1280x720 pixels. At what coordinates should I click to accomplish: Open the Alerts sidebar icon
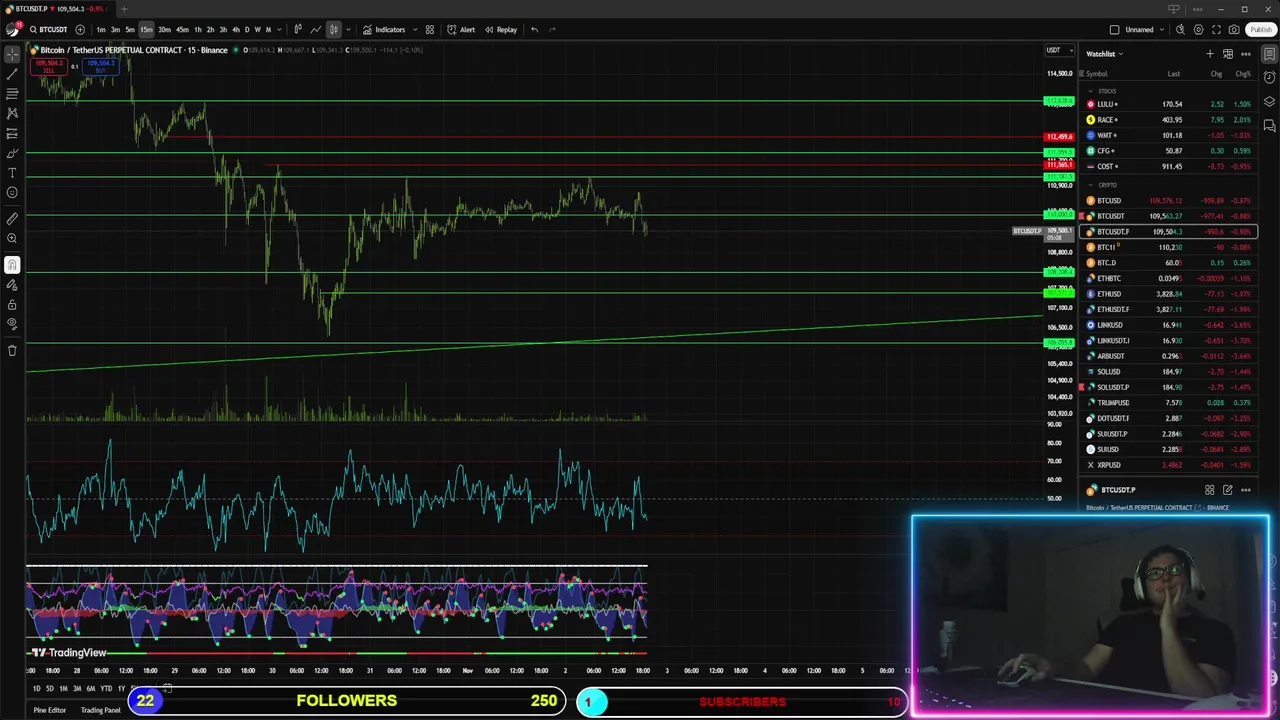tap(1269, 78)
